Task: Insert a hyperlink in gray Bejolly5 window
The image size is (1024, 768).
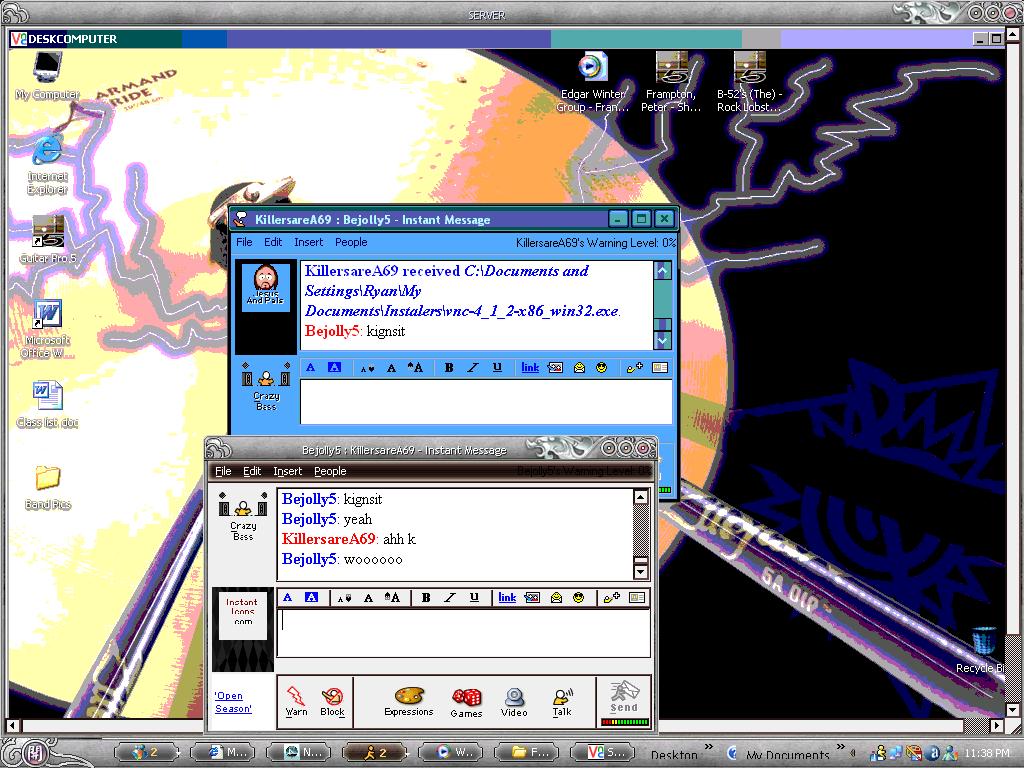Action: click(507, 598)
